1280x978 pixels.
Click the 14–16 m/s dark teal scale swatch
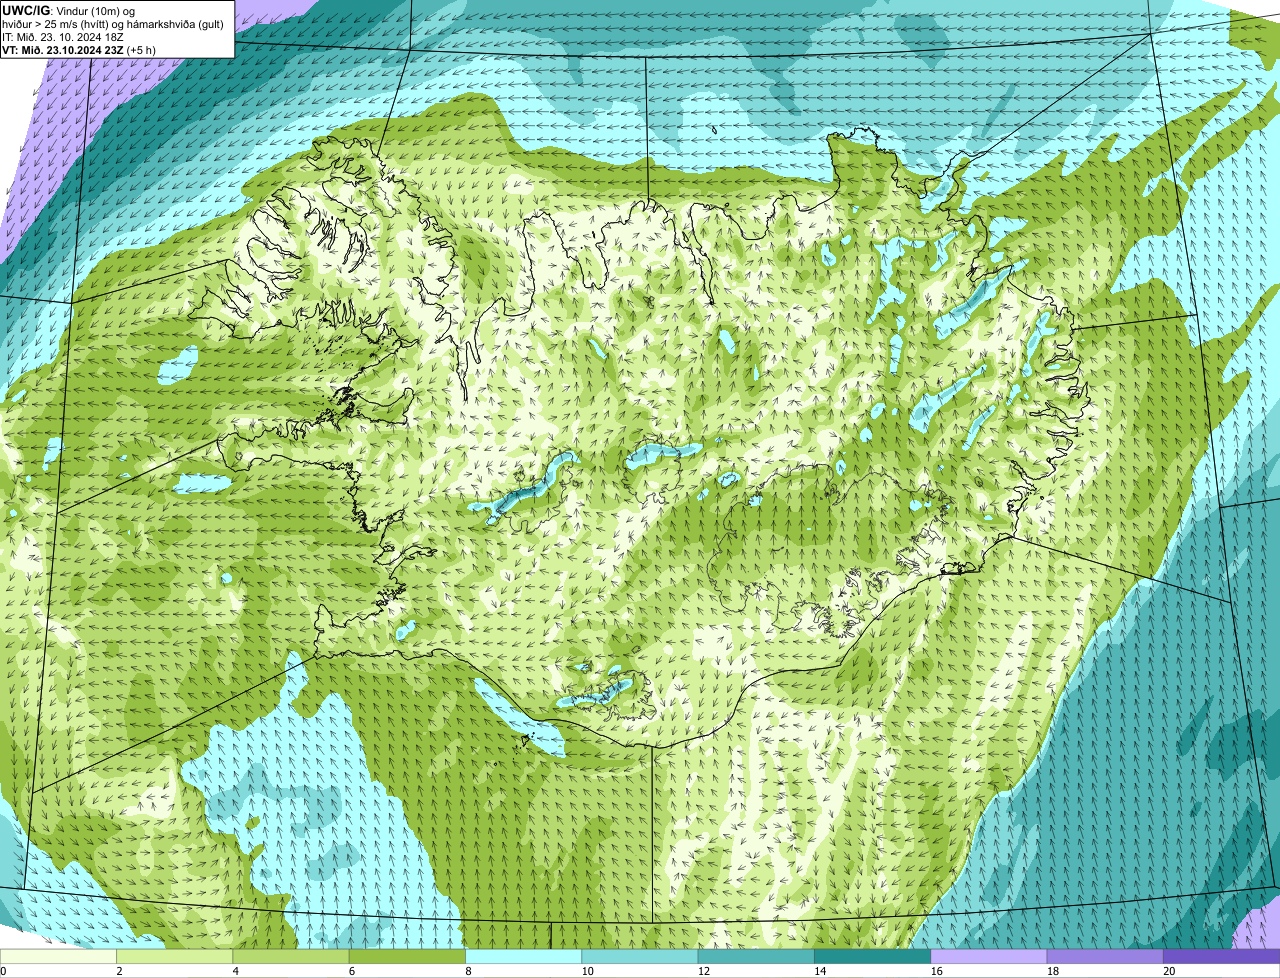click(873, 956)
